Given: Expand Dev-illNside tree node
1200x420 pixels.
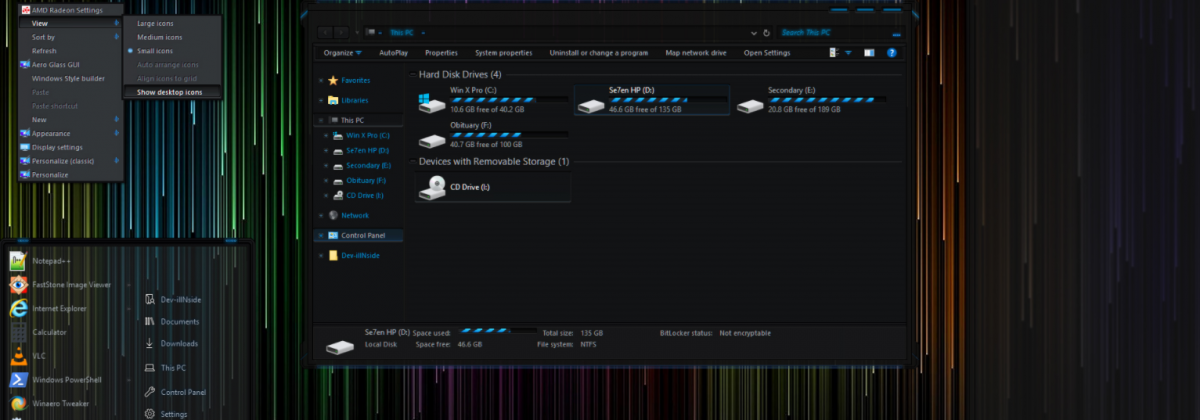Looking at the screenshot, I should (x=321, y=255).
